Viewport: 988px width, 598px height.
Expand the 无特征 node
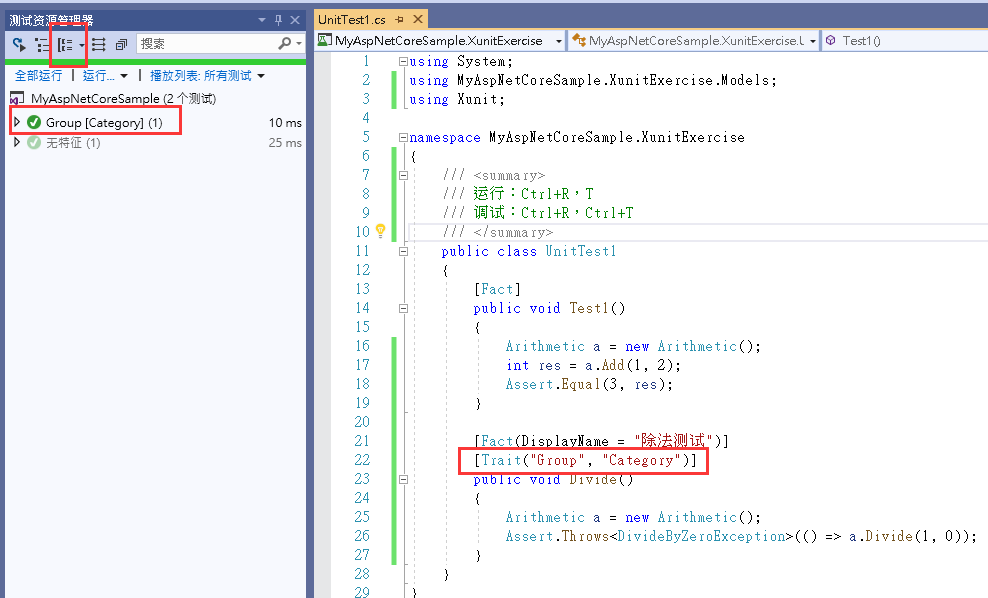pyautogui.click(x=17, y=142)
